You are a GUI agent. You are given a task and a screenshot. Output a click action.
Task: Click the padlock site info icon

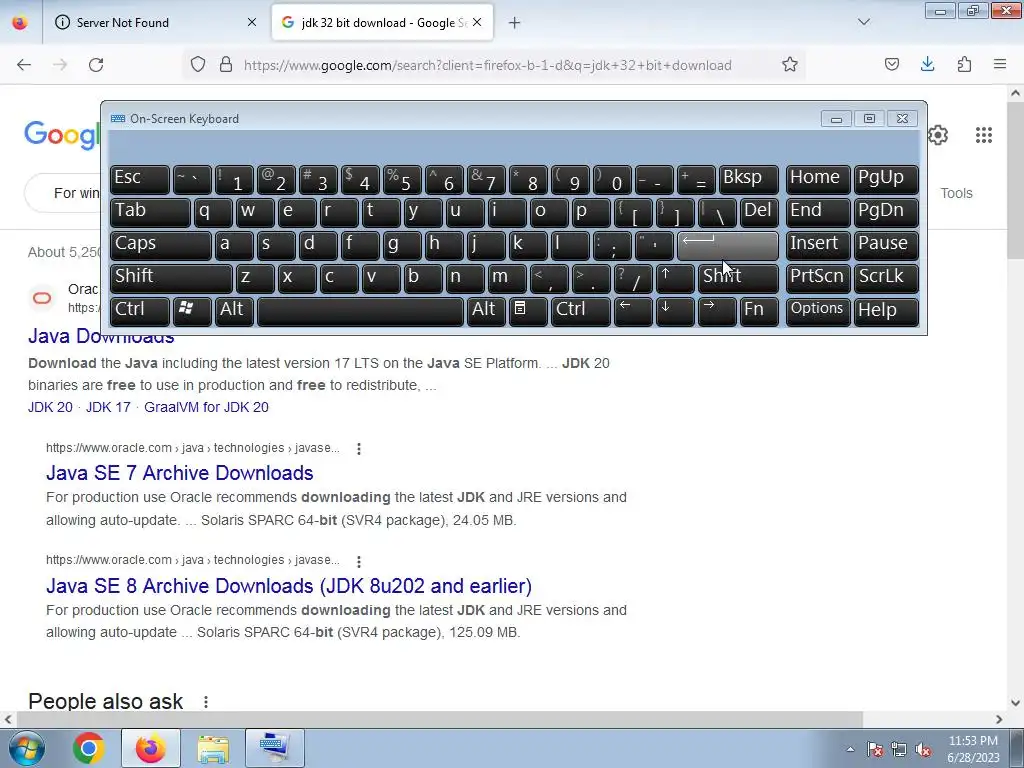226,65
